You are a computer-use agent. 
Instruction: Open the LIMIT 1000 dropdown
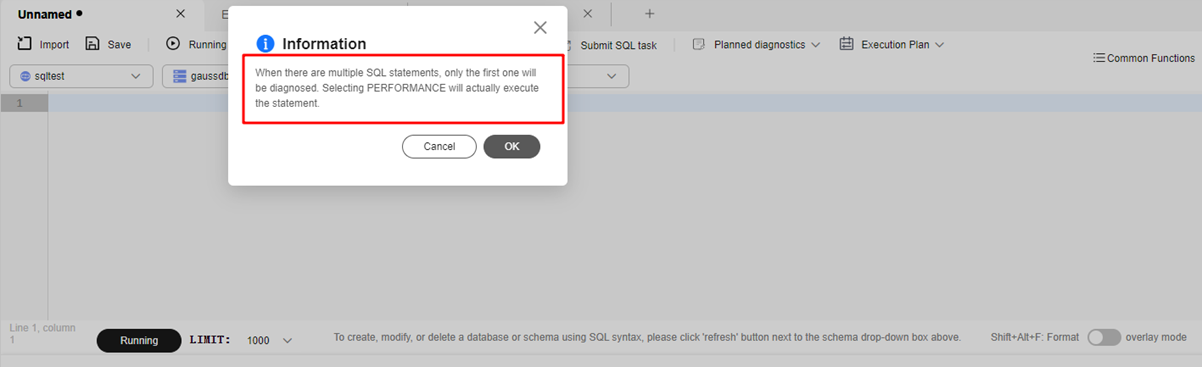pos(288,341)
